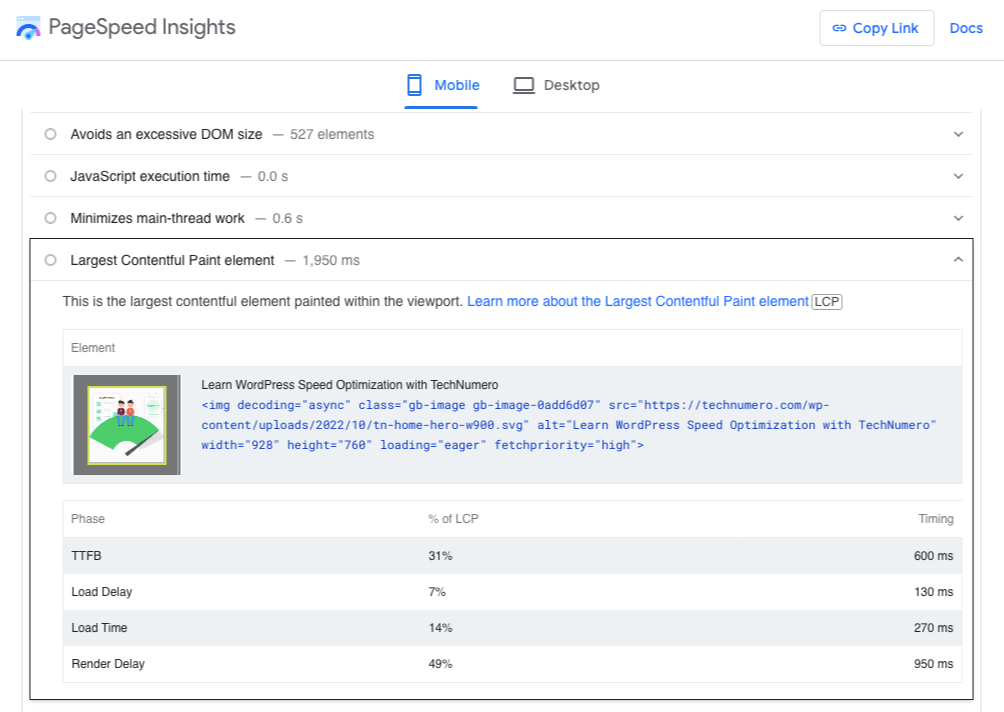Click the status circle for Largest Contentful Paint element

click(50, 259)
